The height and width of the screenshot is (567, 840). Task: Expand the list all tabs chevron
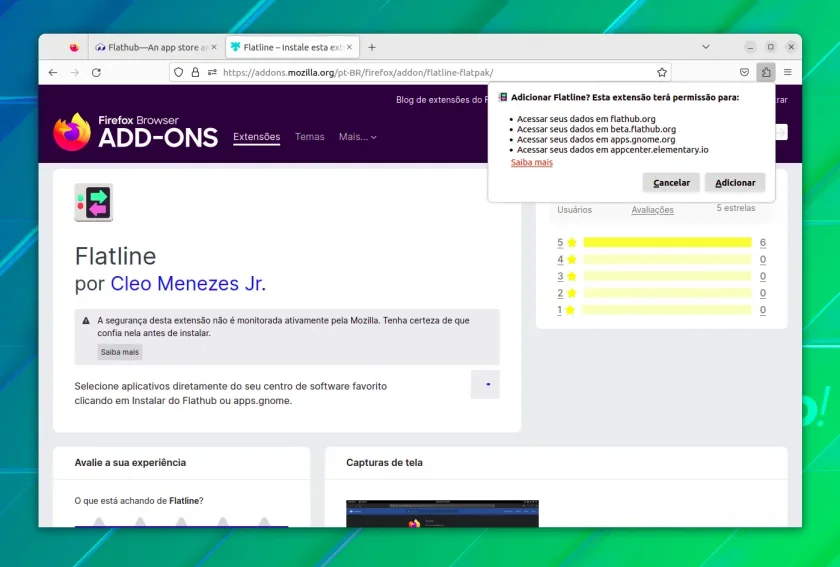point(706,47)
